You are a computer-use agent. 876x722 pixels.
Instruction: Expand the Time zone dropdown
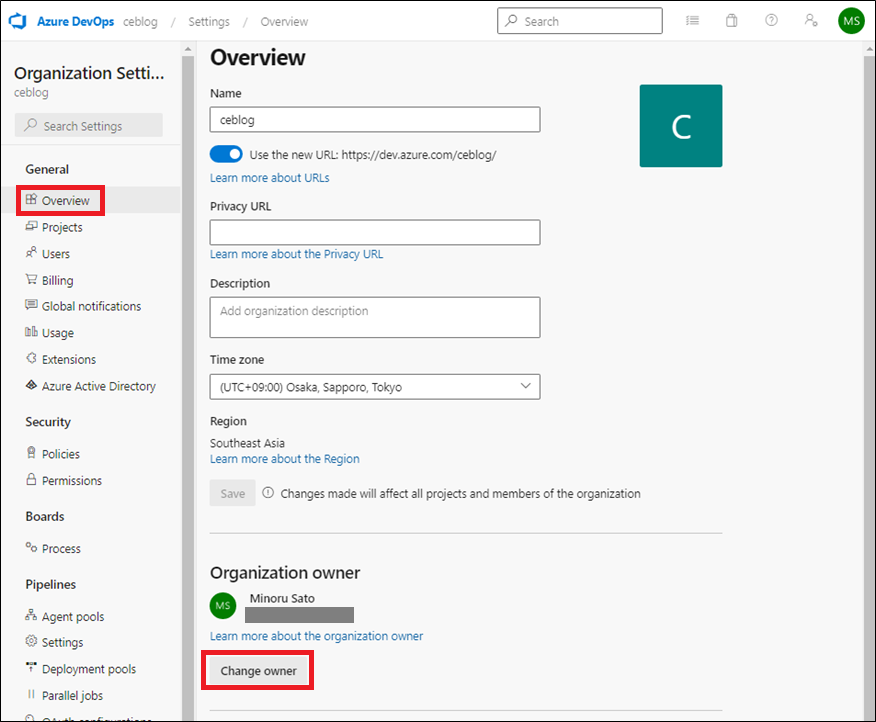tap(375, 387)
